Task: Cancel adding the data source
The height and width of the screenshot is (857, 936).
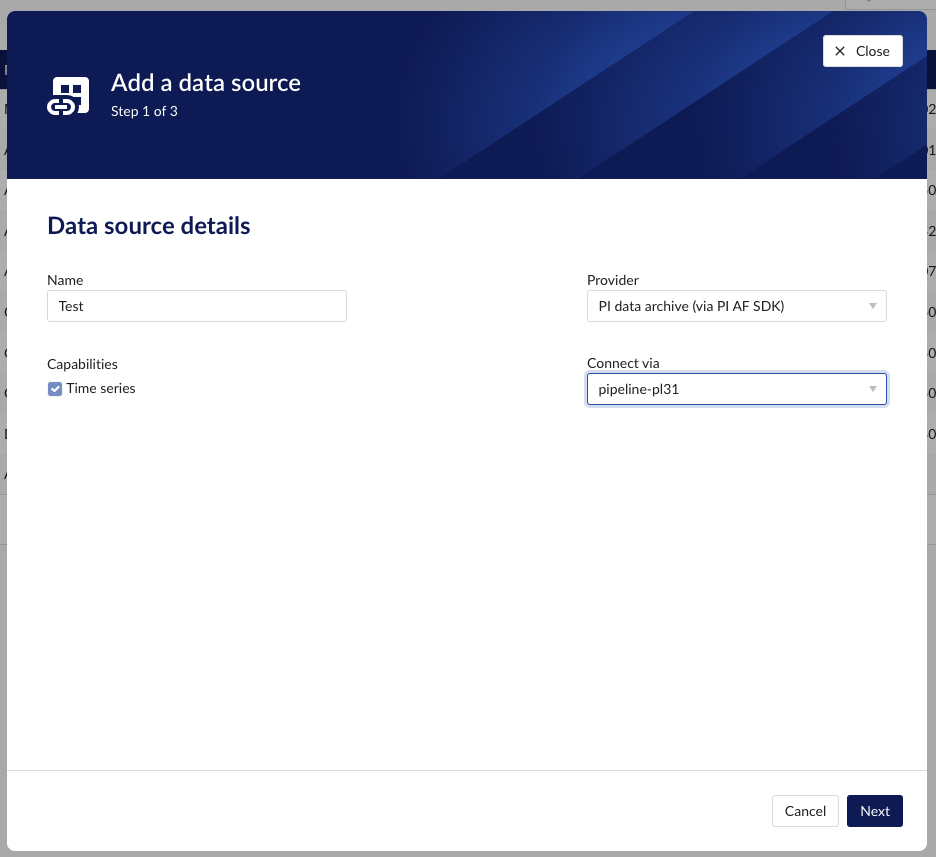Action: tap(805, 811)
